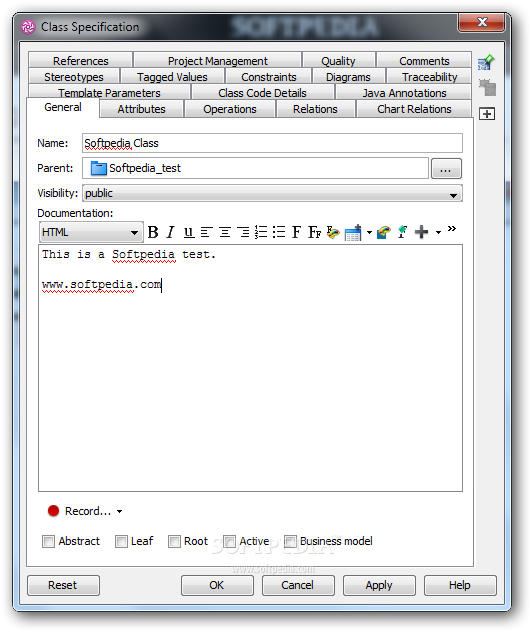Align documentation text left

207,232
